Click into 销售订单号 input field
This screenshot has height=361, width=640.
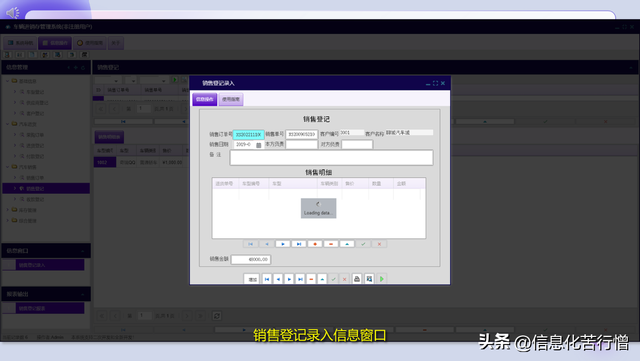click(x=248, y=134)
